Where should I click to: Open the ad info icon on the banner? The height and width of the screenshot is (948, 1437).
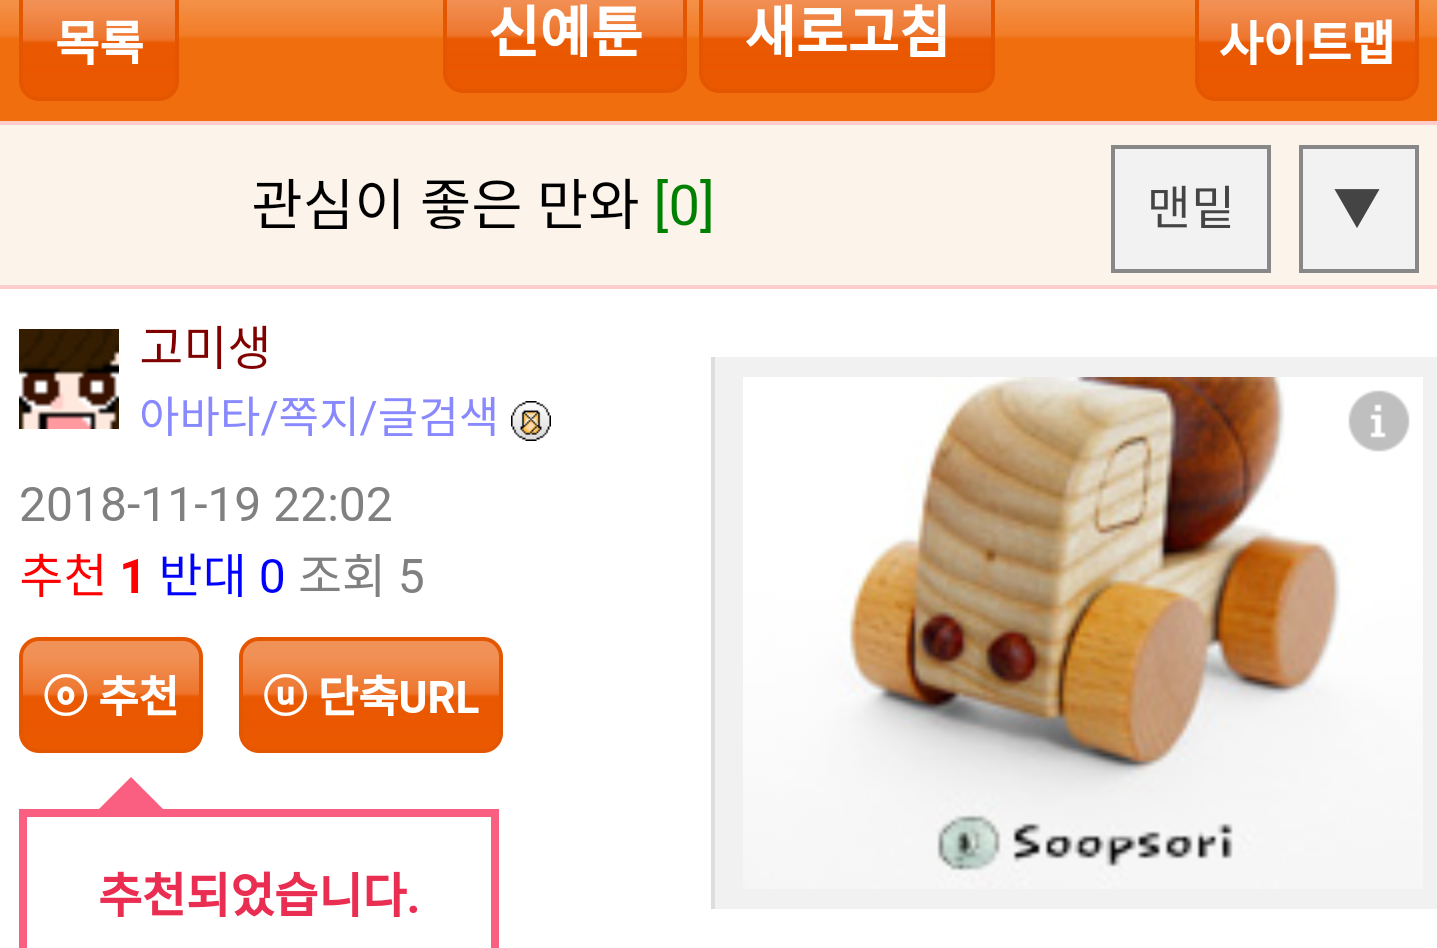click(1378, 420)
